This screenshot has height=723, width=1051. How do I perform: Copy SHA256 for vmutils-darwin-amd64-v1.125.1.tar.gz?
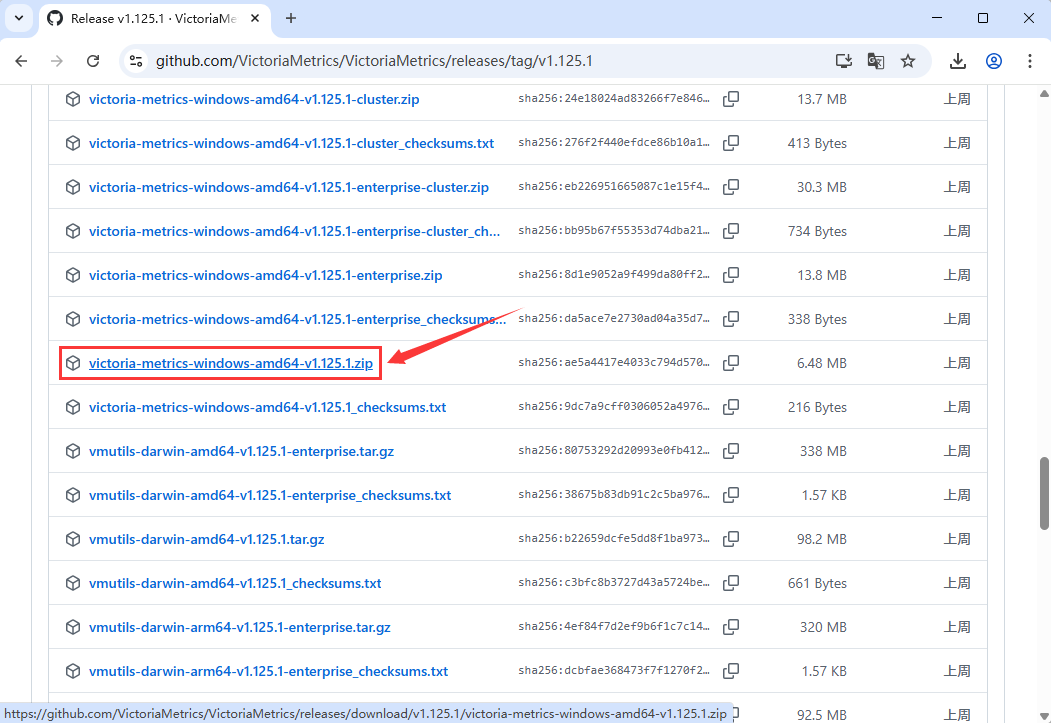731,539
